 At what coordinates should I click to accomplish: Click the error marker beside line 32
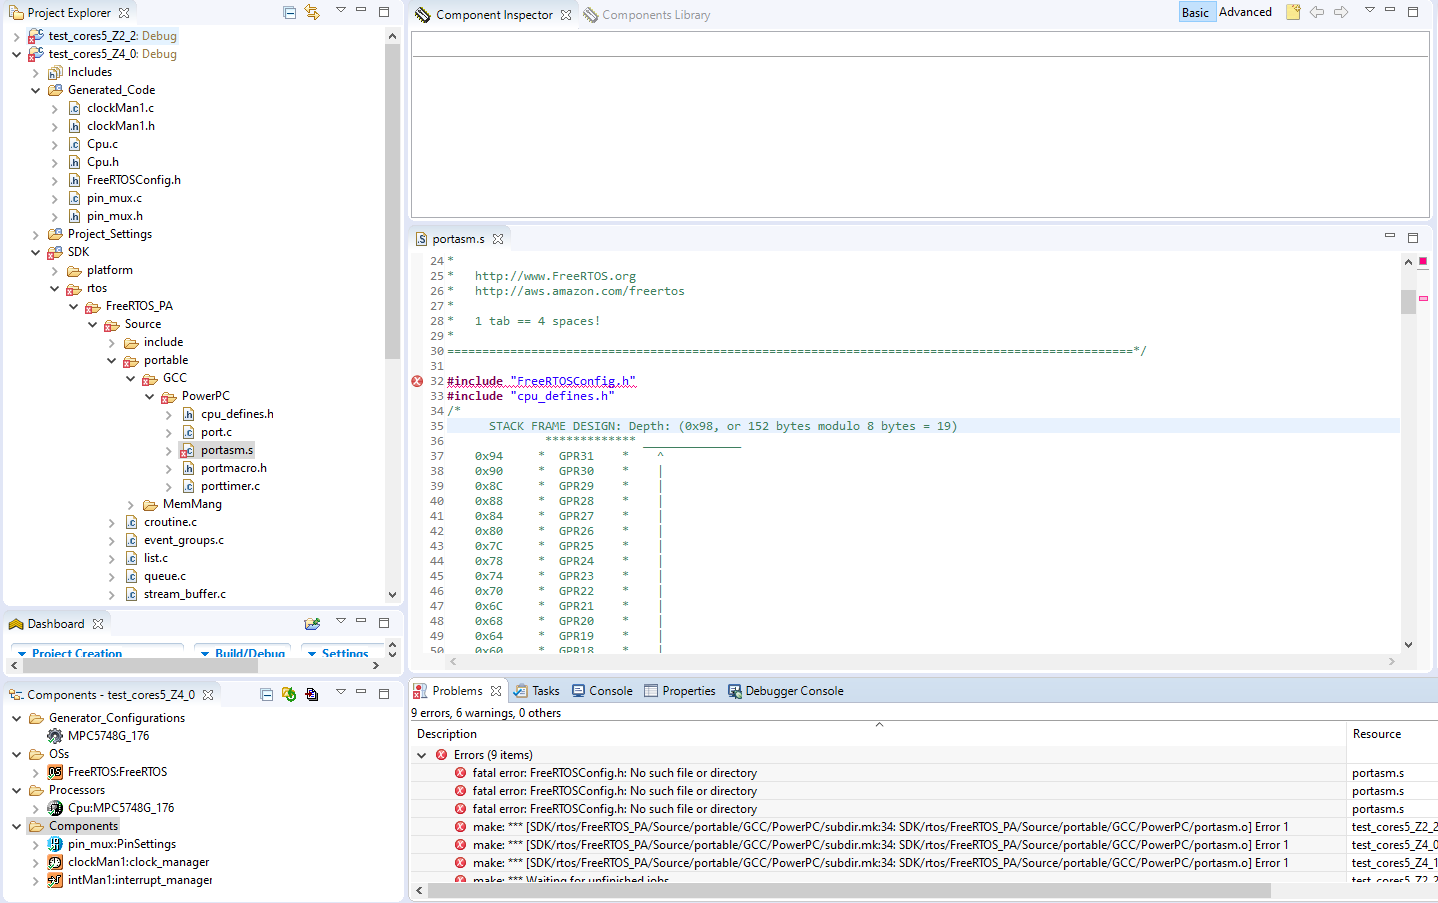click(x=417, y=381)
